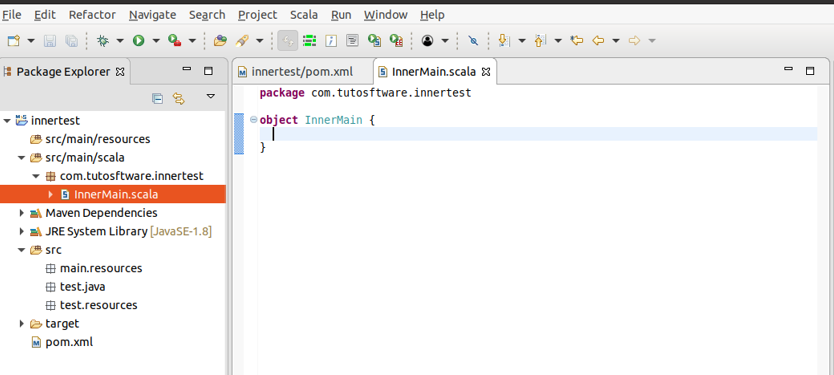Click the Scala run S icon

coord(375,40)
